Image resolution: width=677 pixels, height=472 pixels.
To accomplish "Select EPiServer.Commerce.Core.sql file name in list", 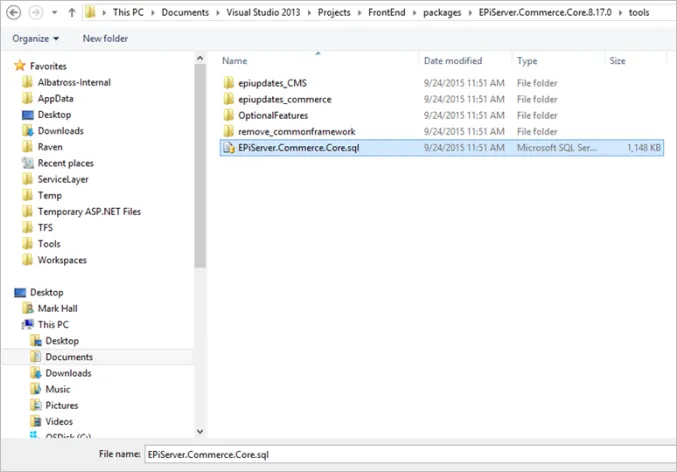I will pyautogui.click(x=298, y=148).
